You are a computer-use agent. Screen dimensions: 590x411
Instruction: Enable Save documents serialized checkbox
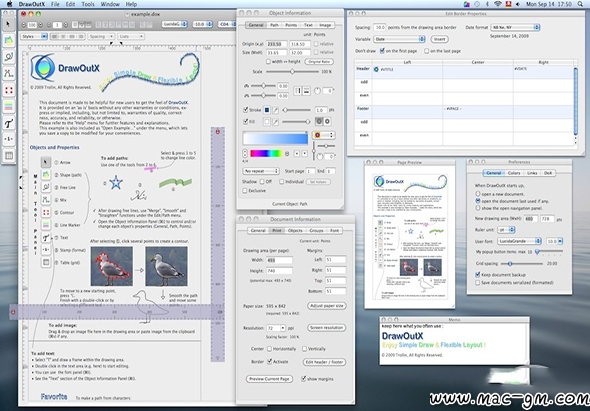coord(478,282)
